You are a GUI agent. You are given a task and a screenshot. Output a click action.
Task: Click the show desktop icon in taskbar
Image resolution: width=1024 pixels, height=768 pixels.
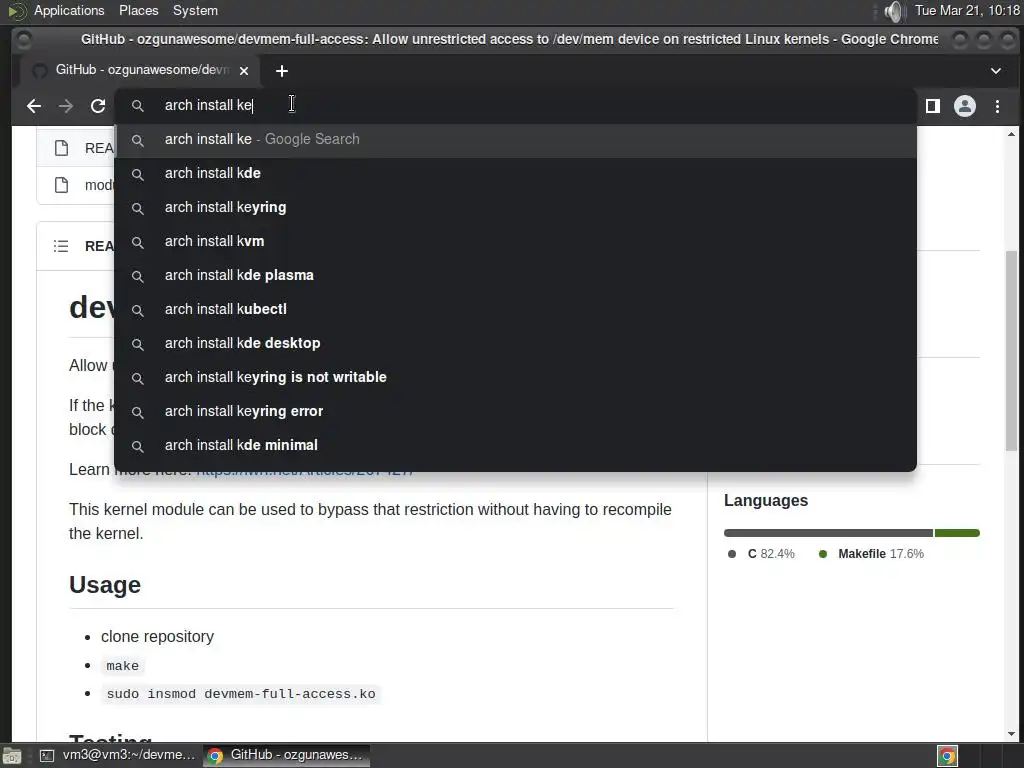12,756
